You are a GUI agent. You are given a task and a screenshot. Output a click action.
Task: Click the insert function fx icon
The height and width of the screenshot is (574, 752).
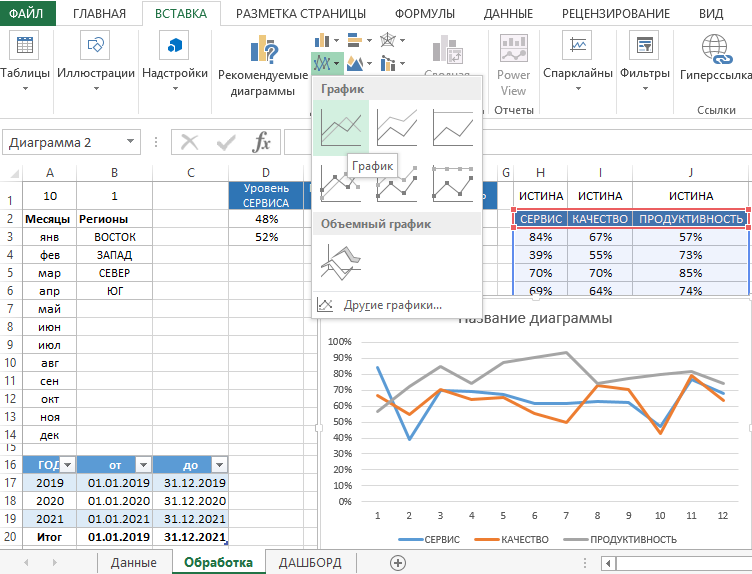[262, 143]
